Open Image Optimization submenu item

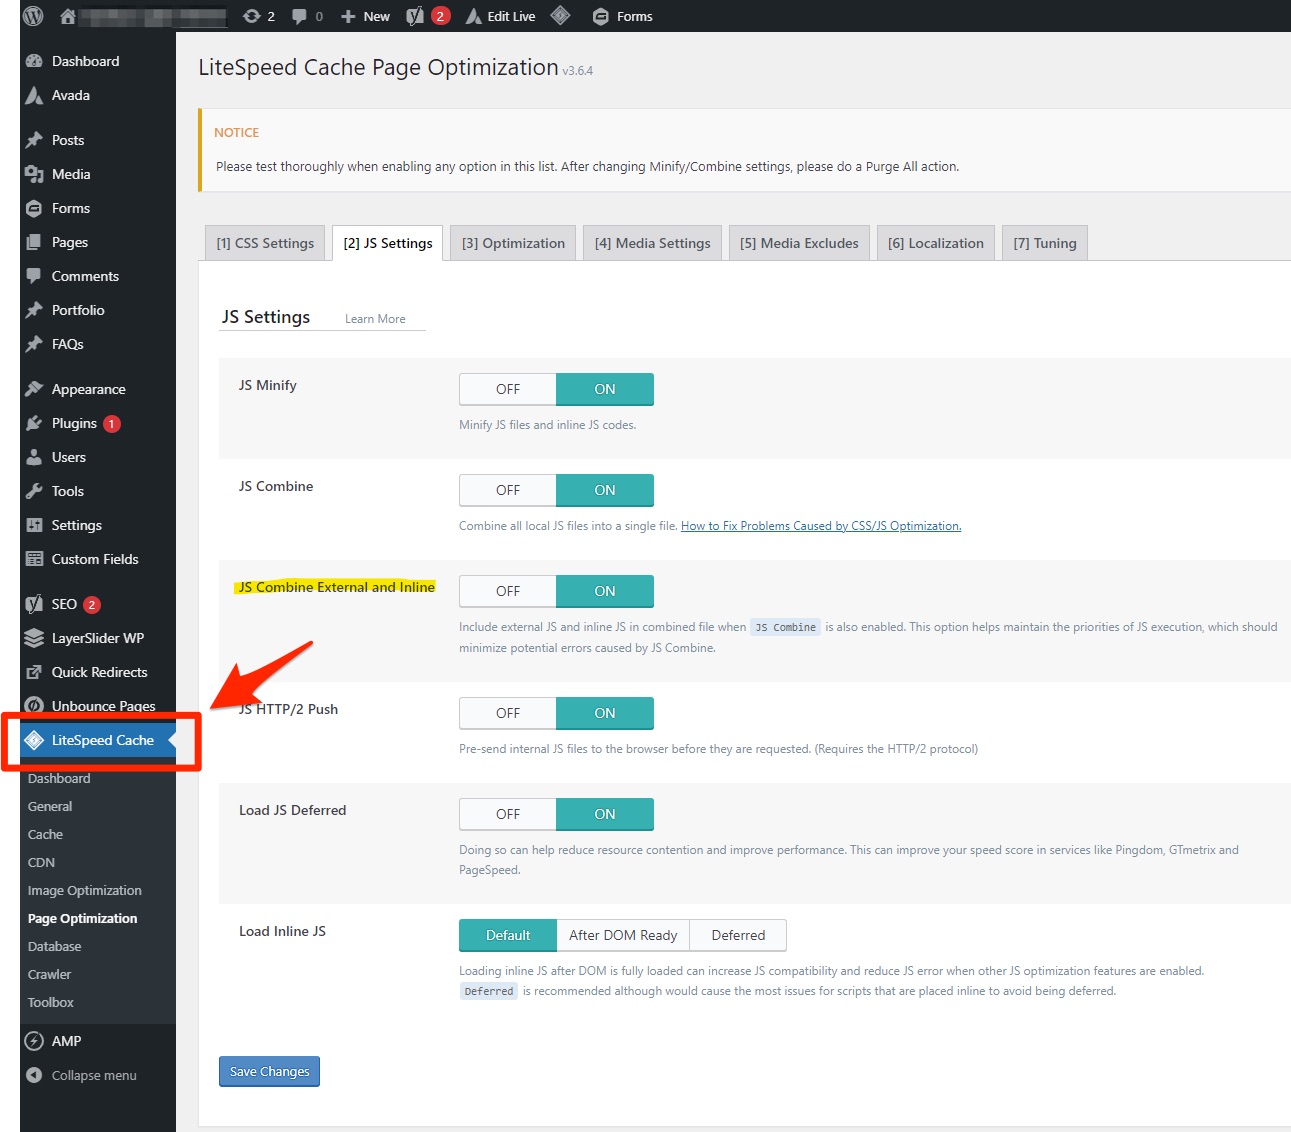[x=84, y=890]
